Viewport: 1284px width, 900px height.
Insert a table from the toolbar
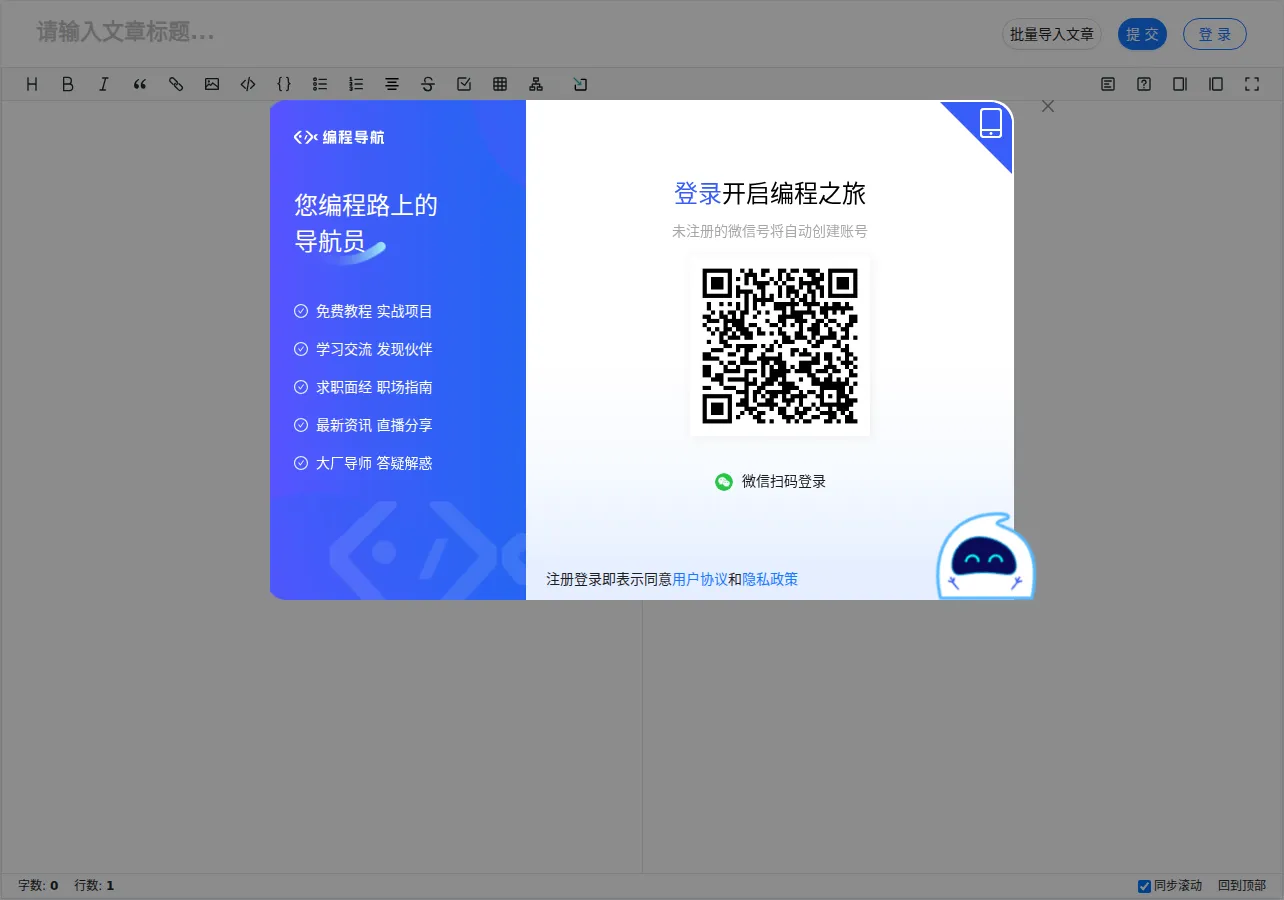coord(500,84)
